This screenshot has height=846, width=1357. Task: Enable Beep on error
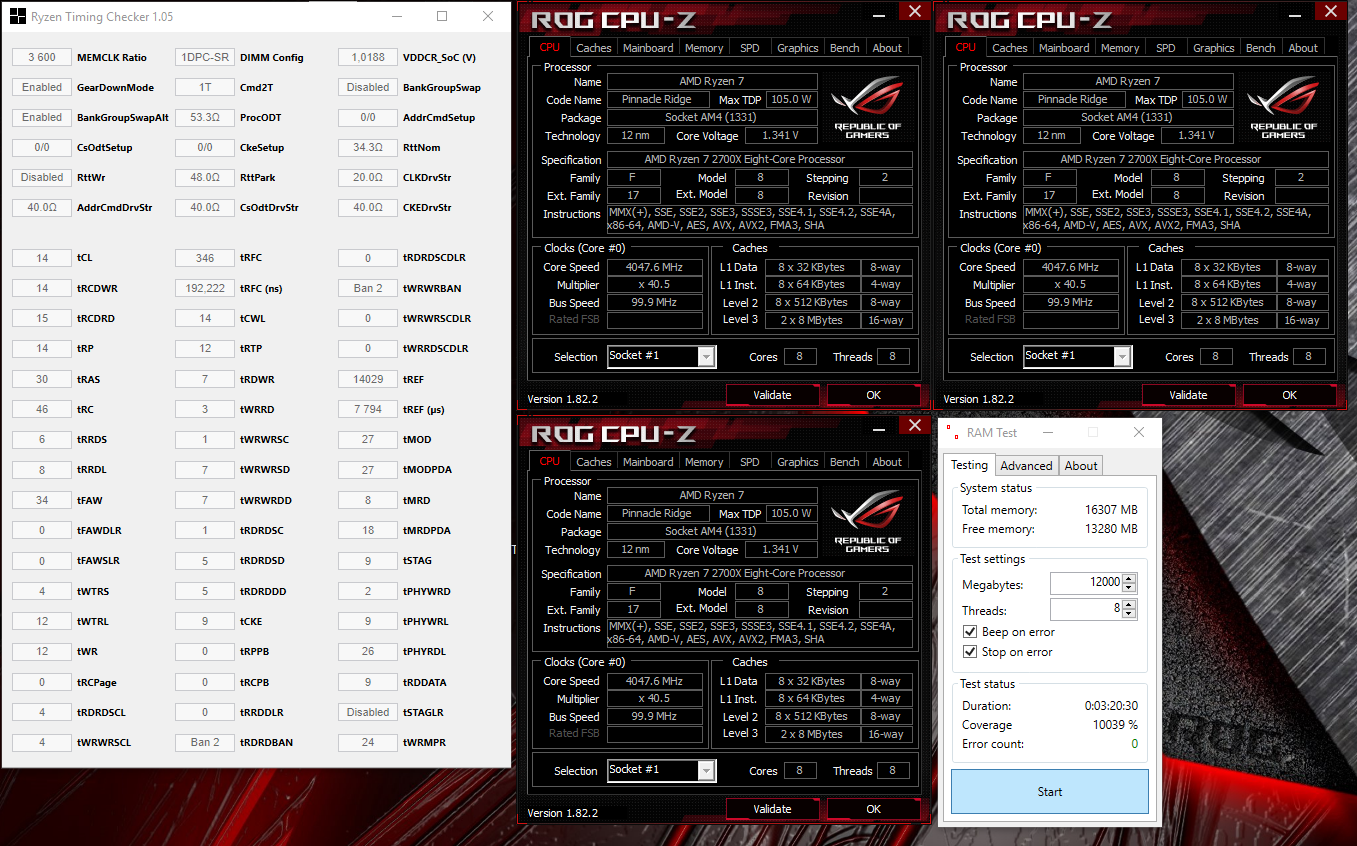[969, 631]
